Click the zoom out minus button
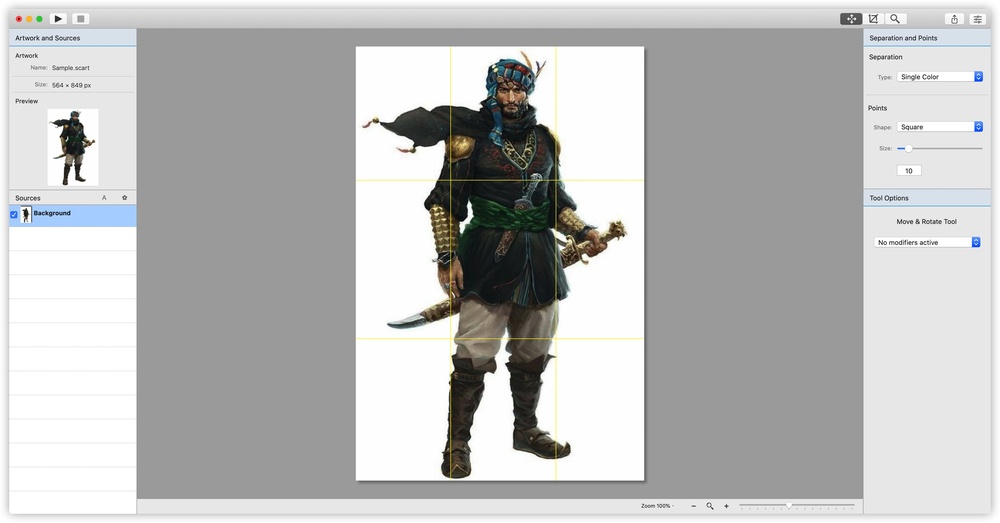The image size is (1000, 523). (x=694, y=506)
